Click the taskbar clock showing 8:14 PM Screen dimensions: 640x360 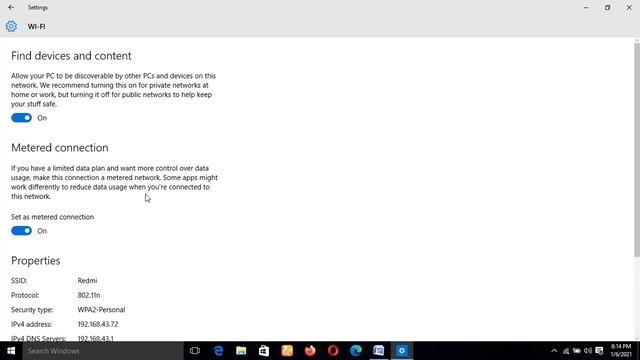pyautogui.click(x=621, y=351)
